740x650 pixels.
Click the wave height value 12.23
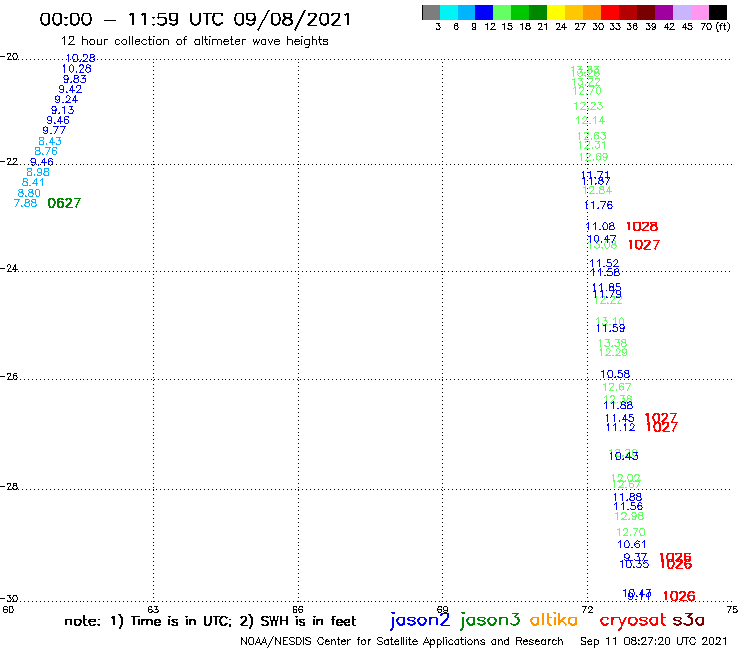click(x=588, y=106)
